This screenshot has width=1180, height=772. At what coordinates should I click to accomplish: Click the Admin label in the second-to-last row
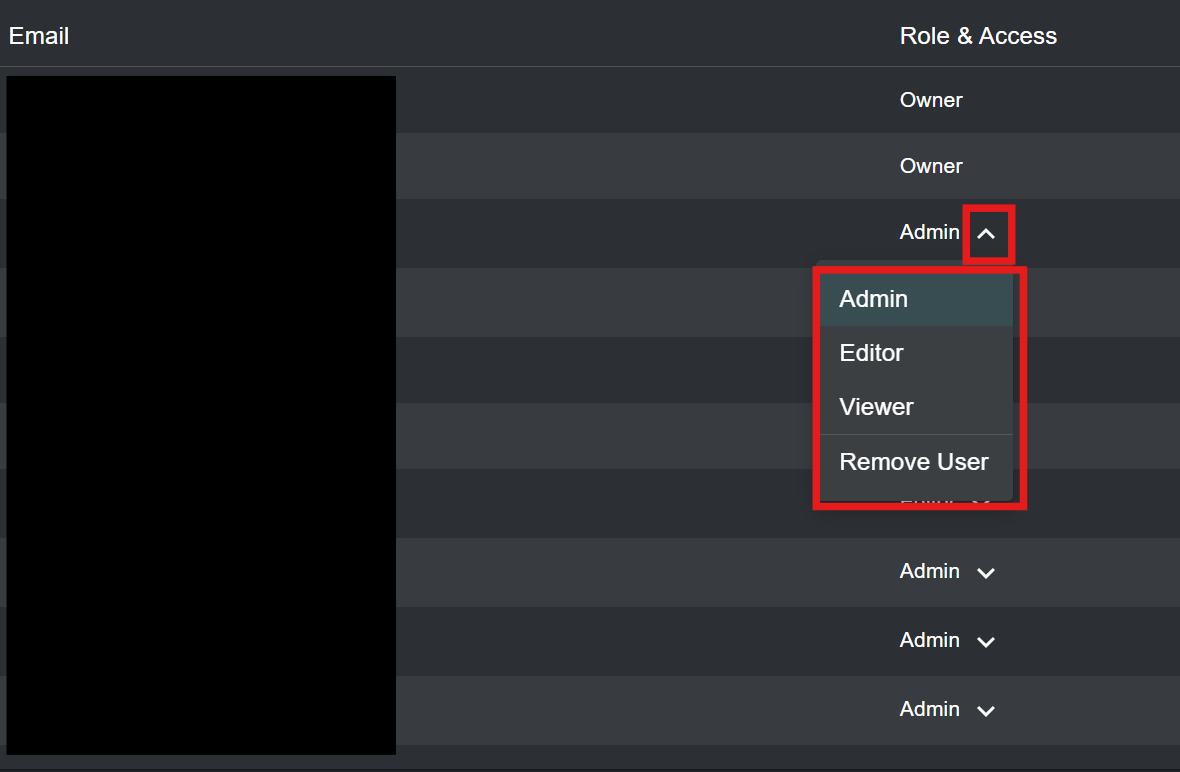point(929,640)
